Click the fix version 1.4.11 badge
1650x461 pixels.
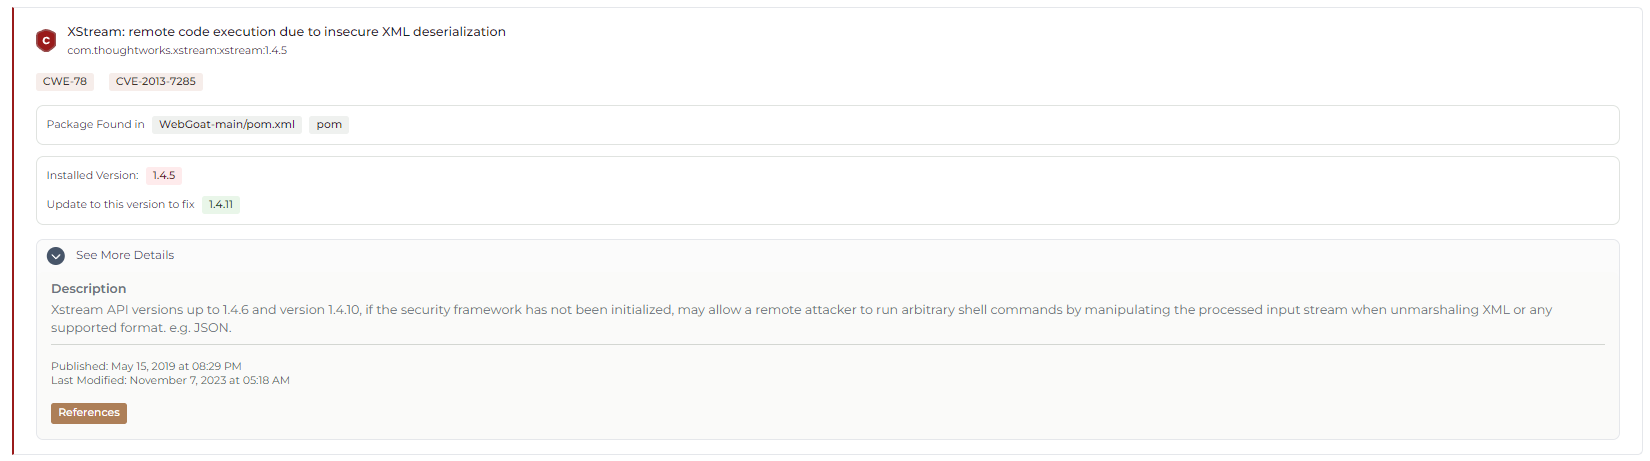(221, 205)
